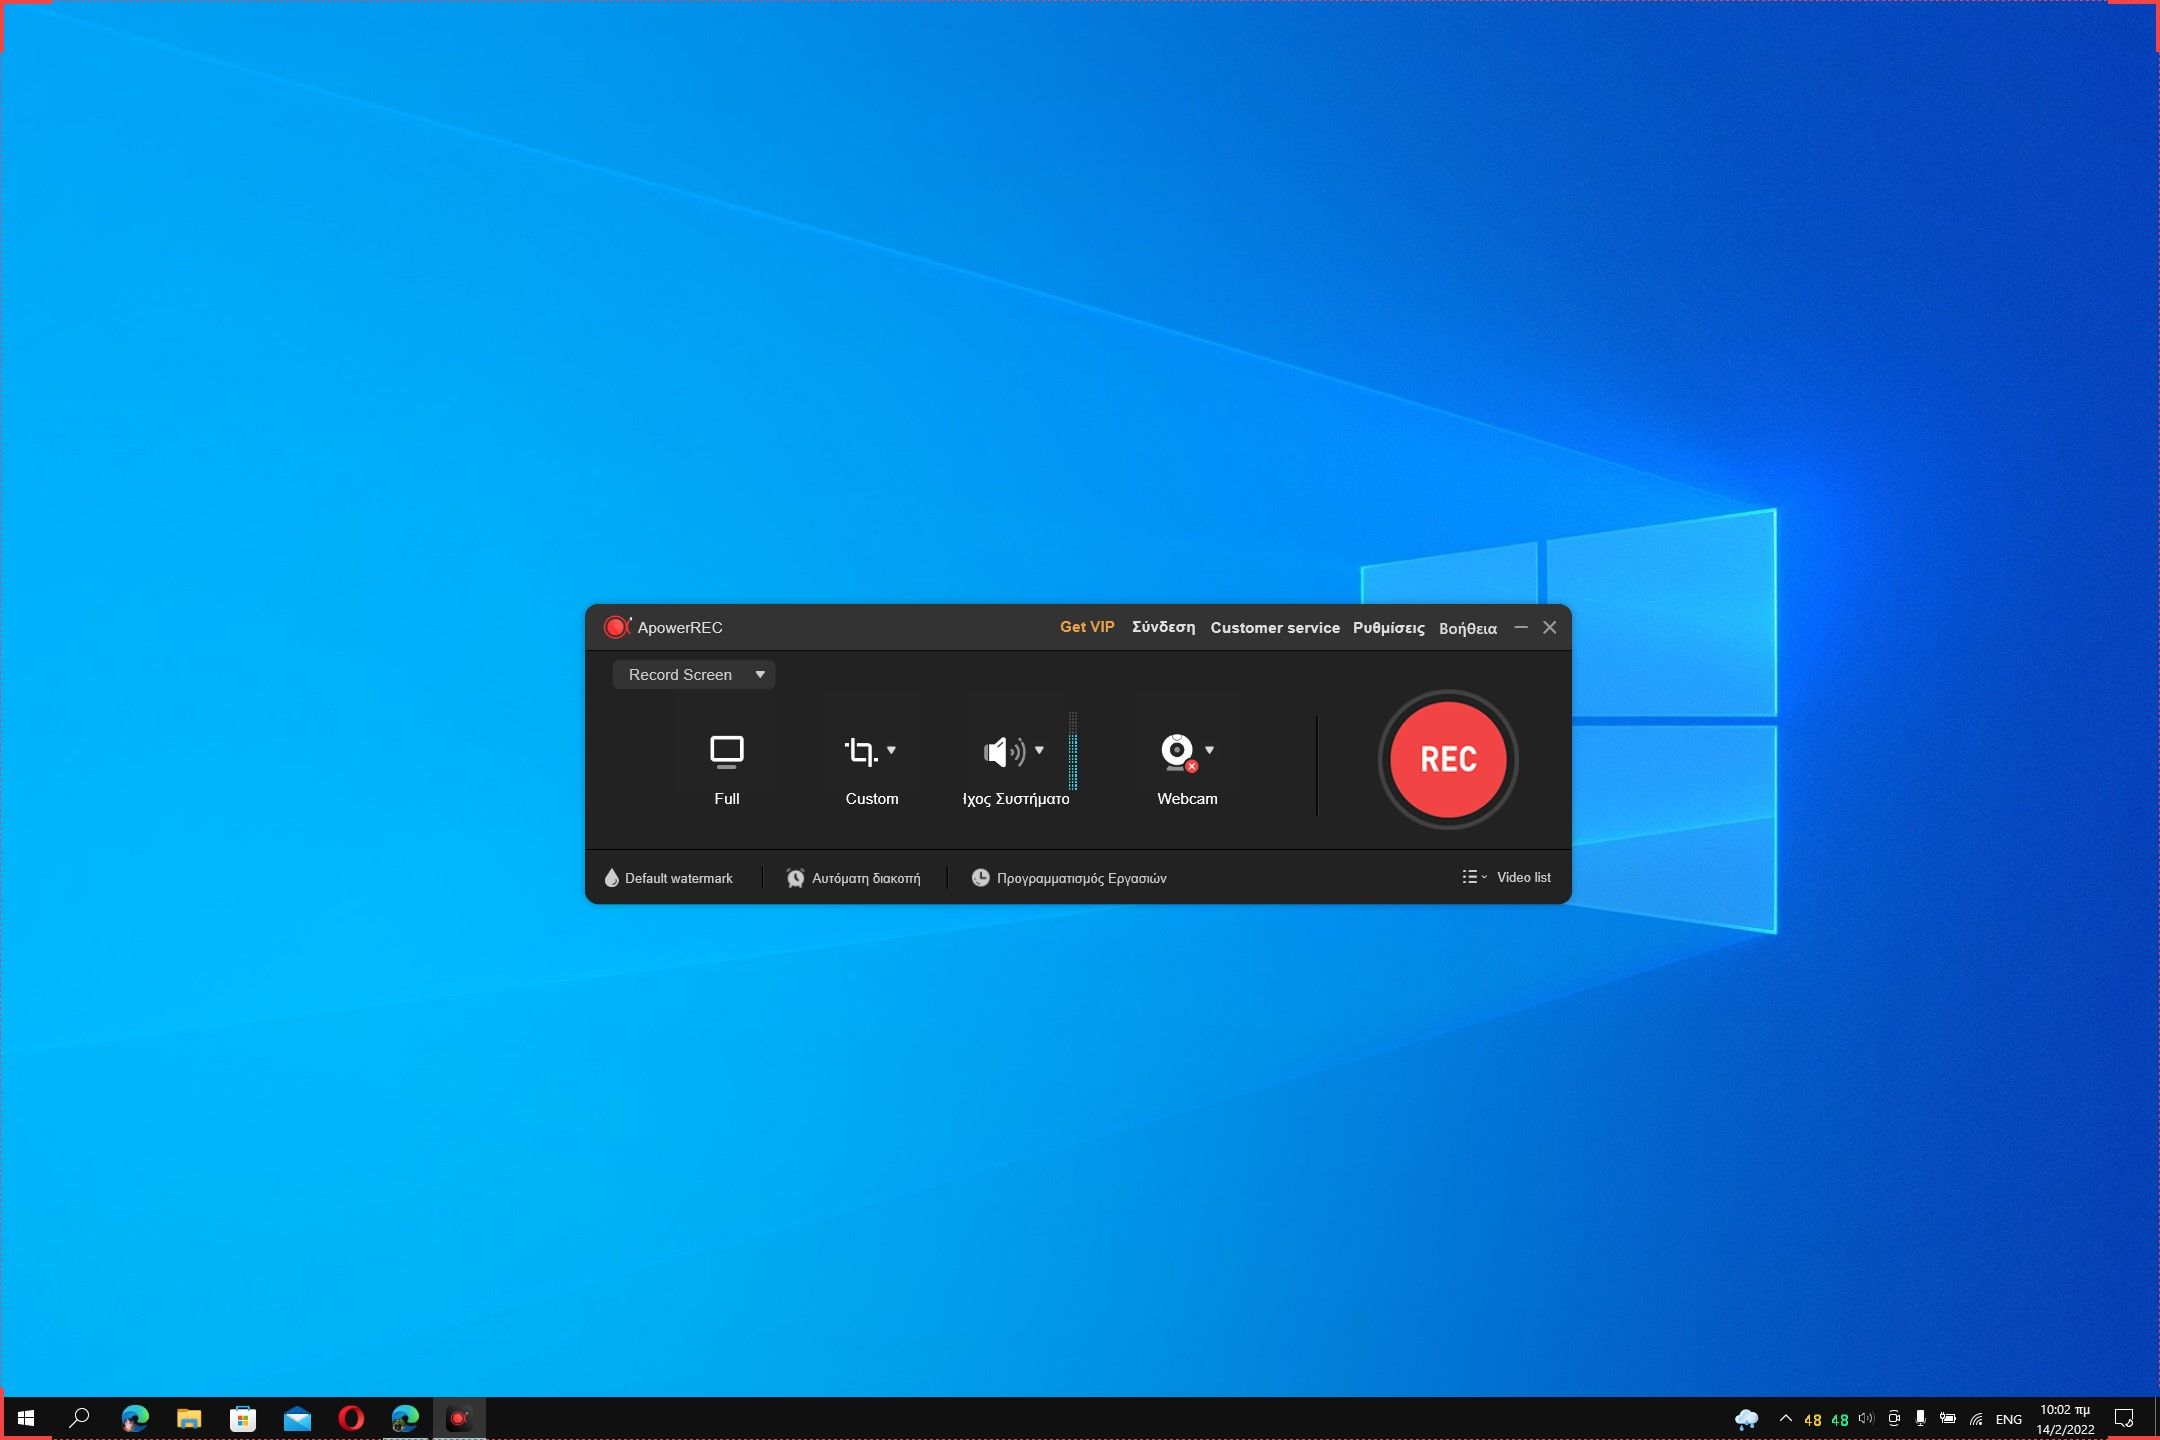The image size is (2160, 1440).
Task: Expand the Custom region dropdown arrow
Action: point(891,750)
